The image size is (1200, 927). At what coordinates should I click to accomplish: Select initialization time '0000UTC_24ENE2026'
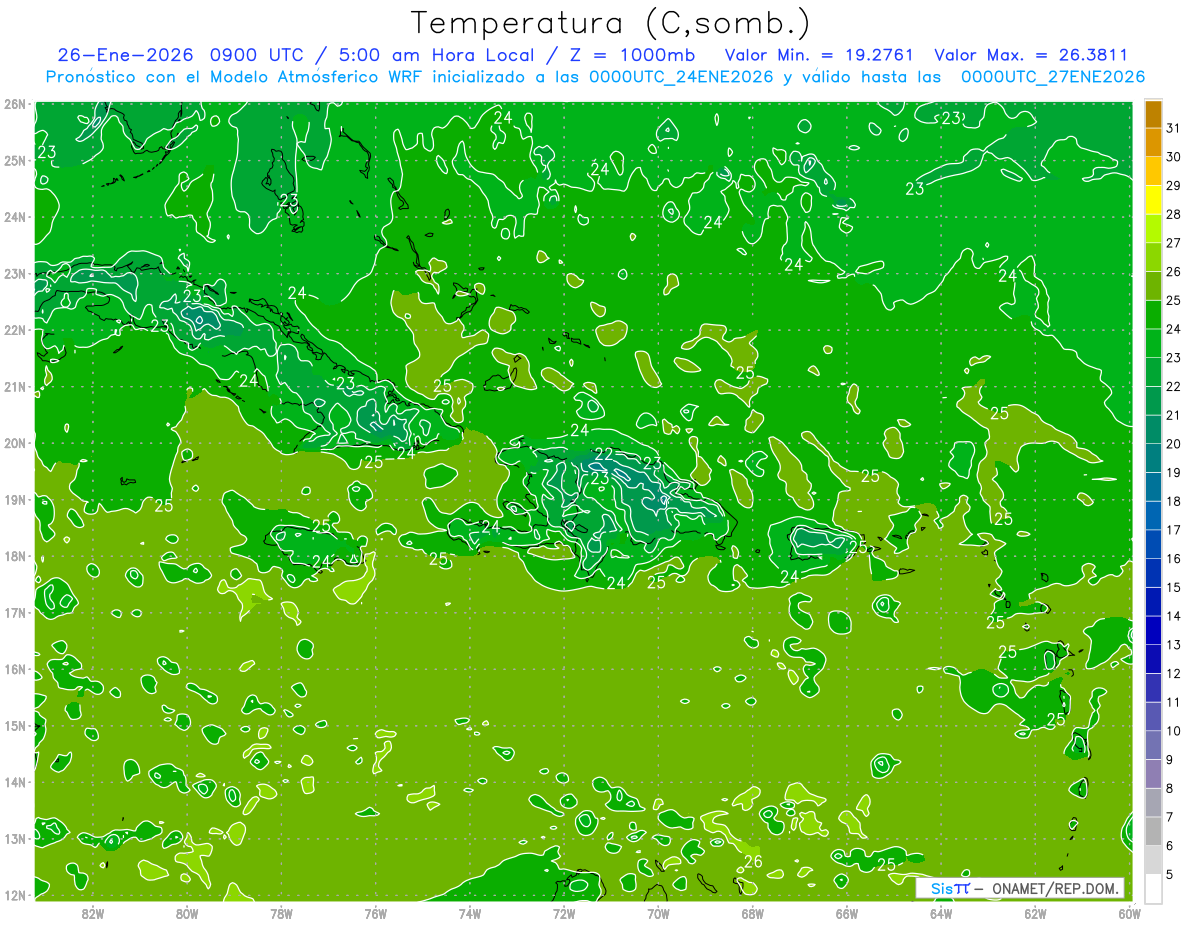coord(681,77)
